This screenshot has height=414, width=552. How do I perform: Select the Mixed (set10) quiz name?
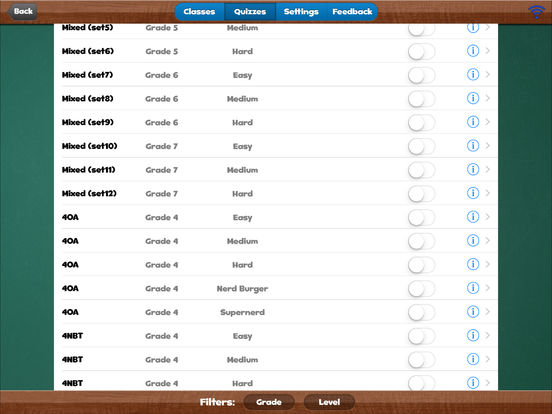click(89, 146)
